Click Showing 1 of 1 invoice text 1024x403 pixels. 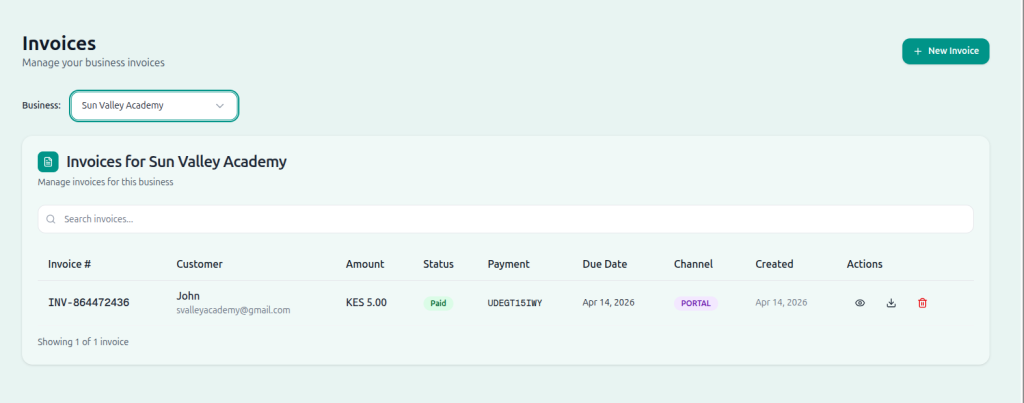83,342
